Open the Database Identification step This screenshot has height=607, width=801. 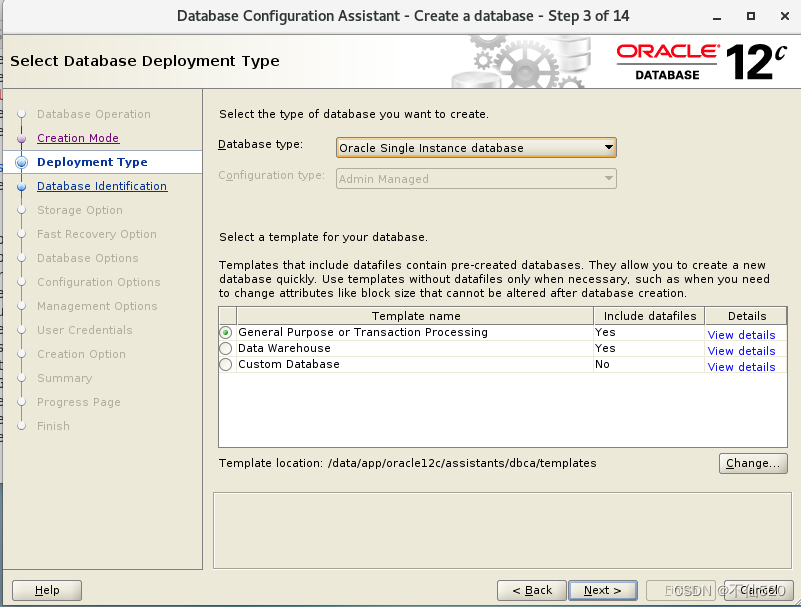pyautogui.click(x=101, y=186)
